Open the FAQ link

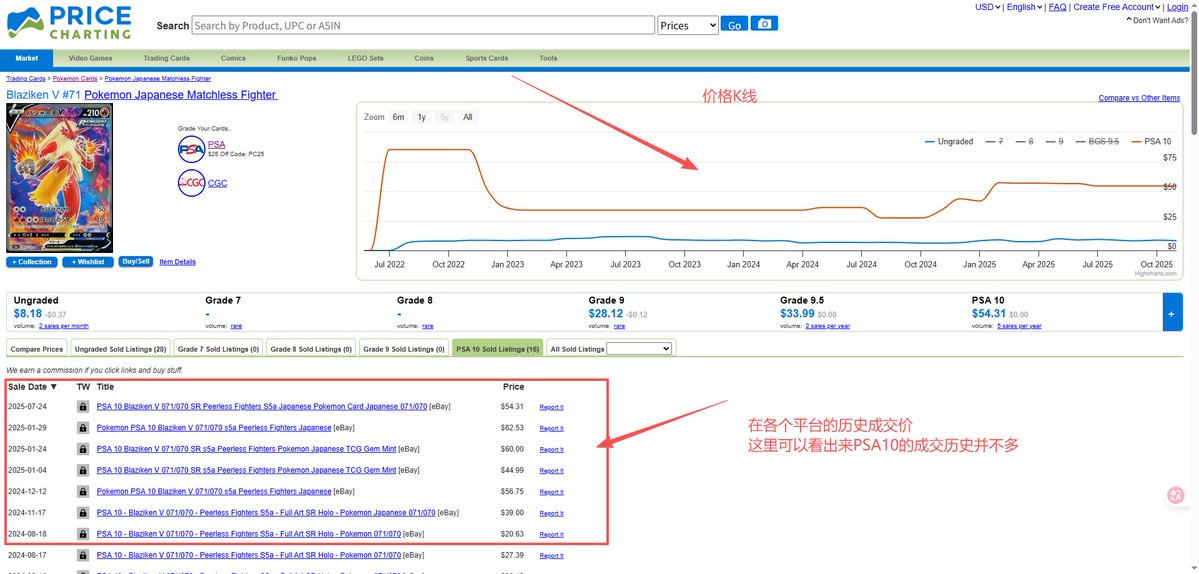tap(1058, 7)
